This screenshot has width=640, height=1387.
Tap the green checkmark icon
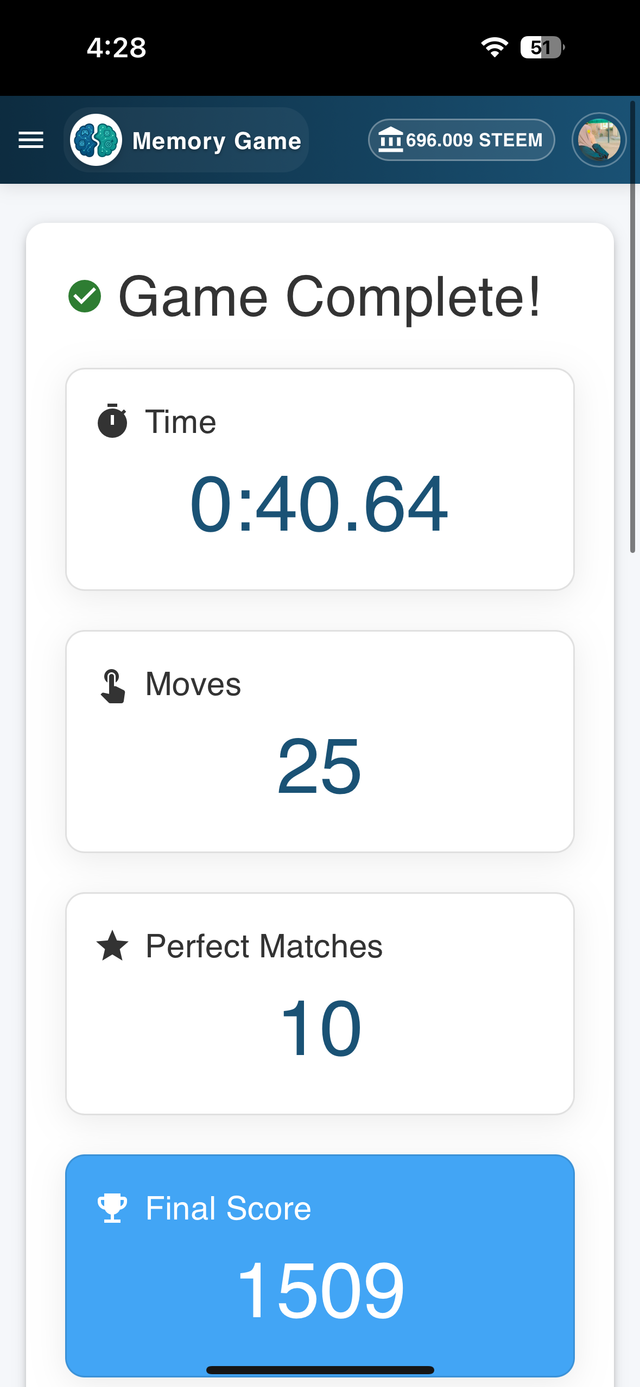point(85,297)
